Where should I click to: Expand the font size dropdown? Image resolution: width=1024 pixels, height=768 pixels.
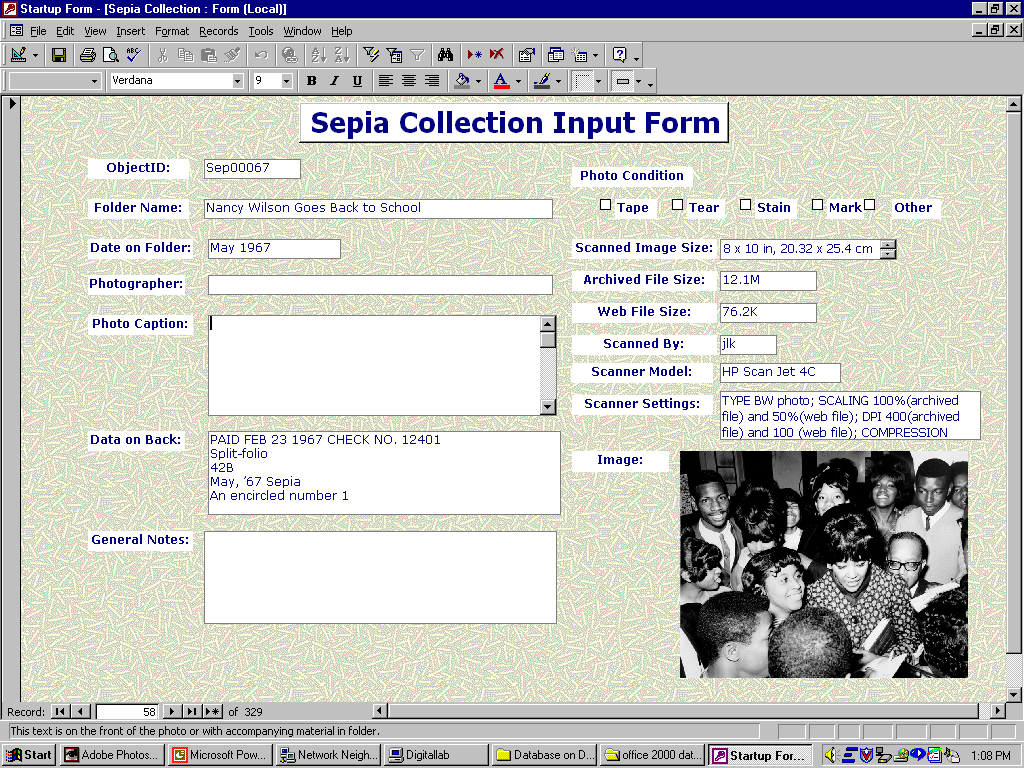pyautogui.click(x=287, y=81)
